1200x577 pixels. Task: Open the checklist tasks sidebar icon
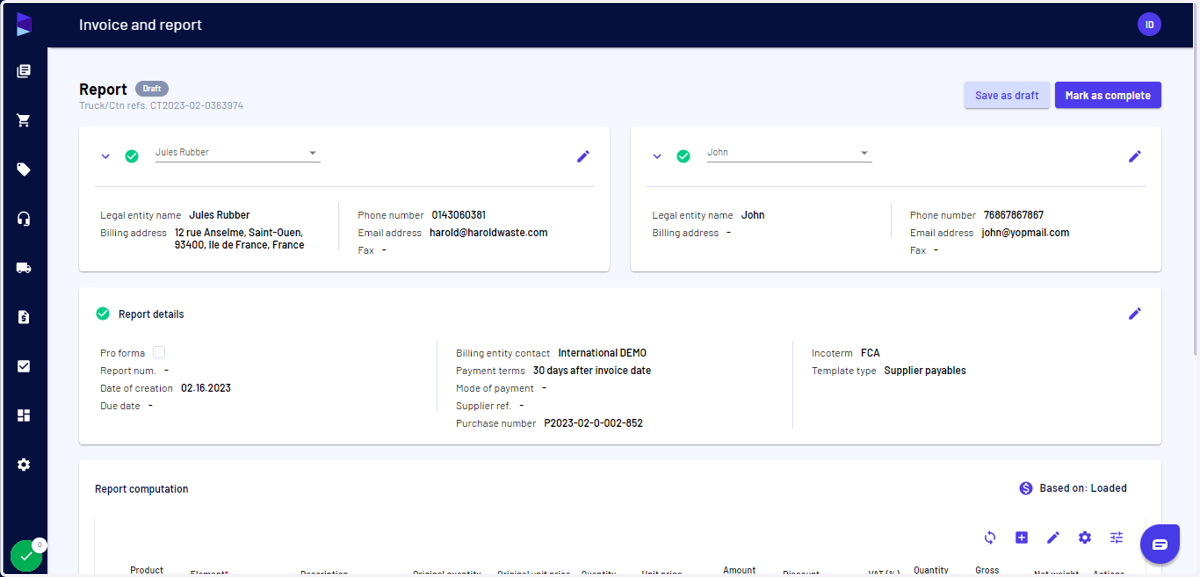tap(24, 366)
